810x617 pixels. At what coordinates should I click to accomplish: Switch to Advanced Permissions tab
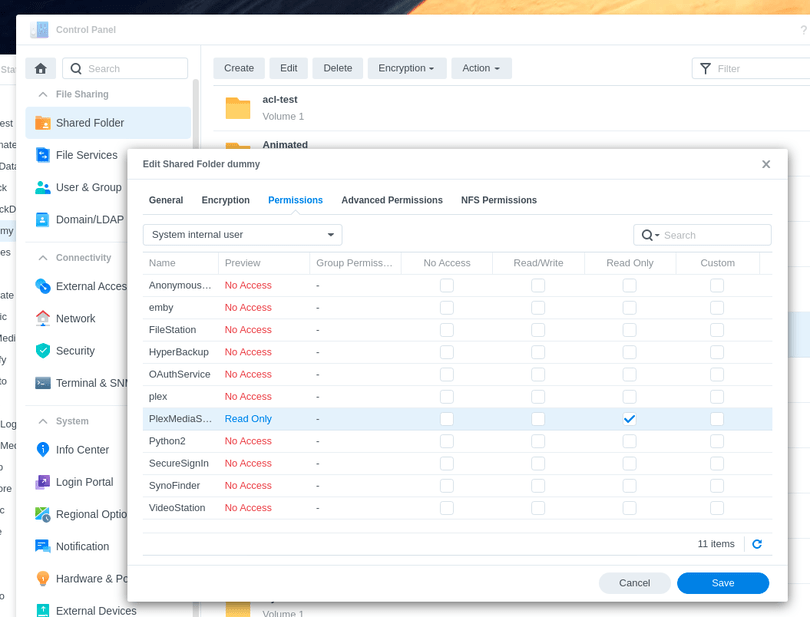pos(392,200)
